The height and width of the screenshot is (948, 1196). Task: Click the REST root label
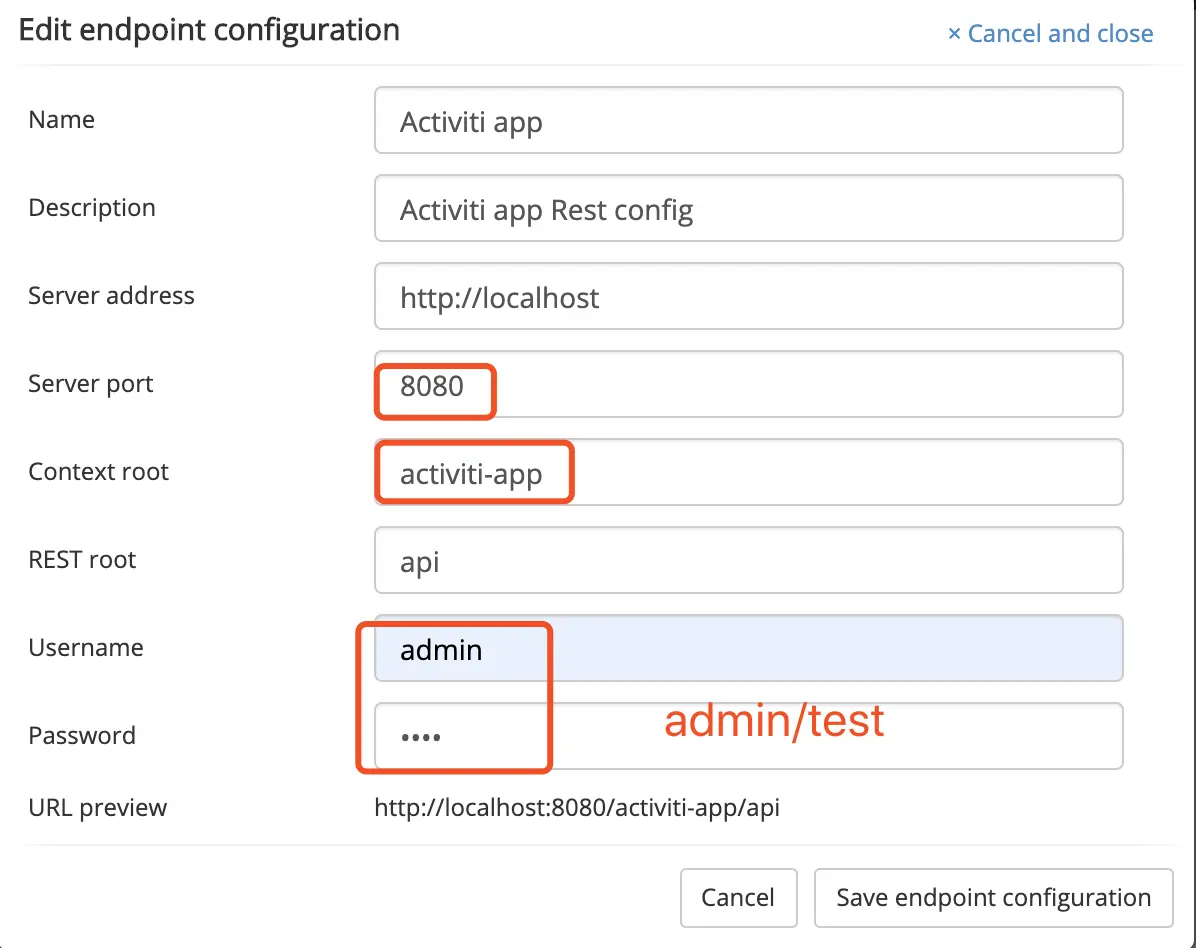click(82, 560)
